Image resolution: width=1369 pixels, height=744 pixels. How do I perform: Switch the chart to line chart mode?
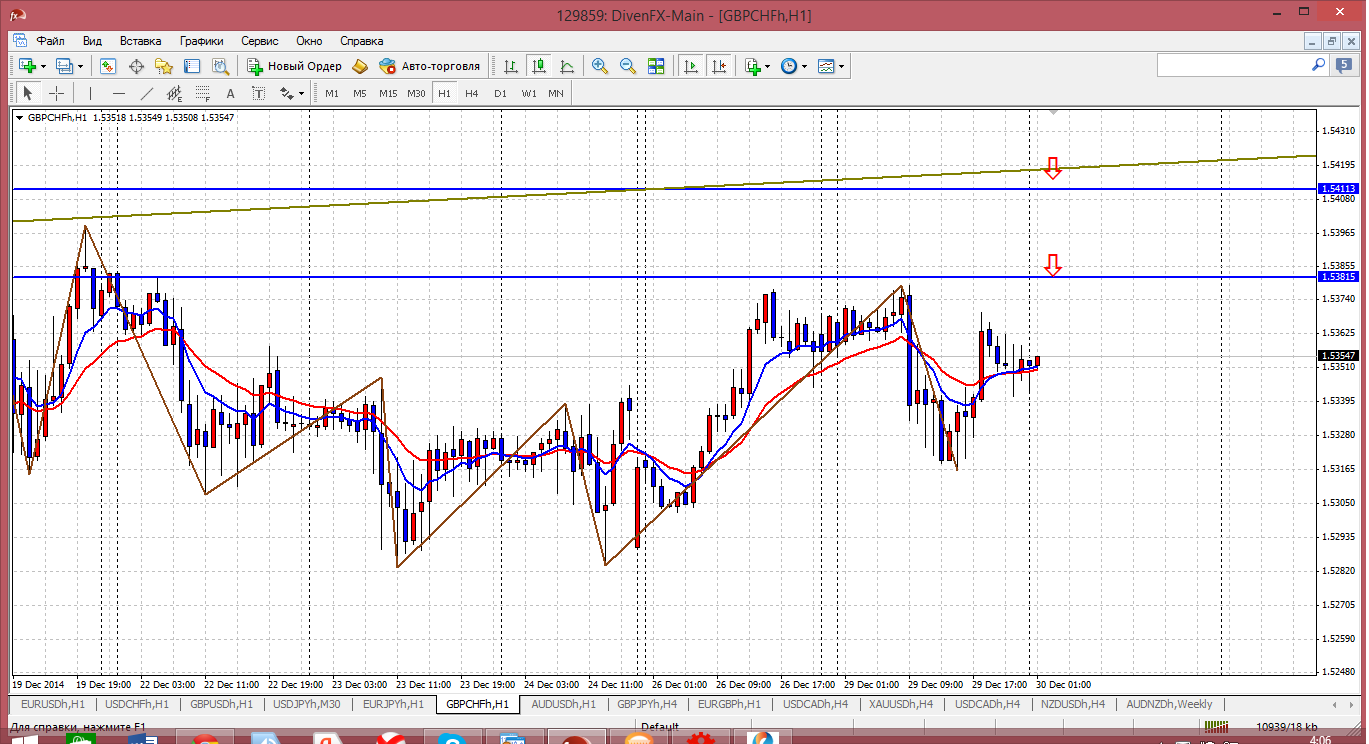coord(567,66)
